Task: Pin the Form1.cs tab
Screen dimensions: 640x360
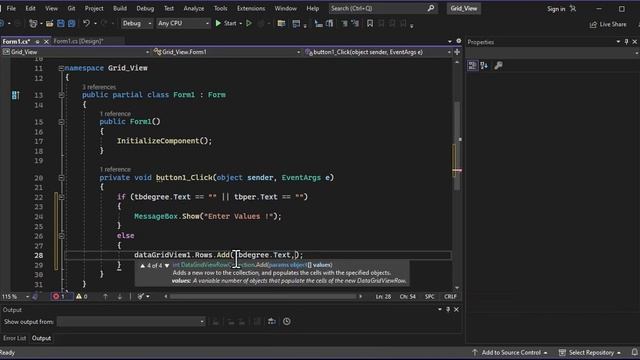Action: [37, 42]
